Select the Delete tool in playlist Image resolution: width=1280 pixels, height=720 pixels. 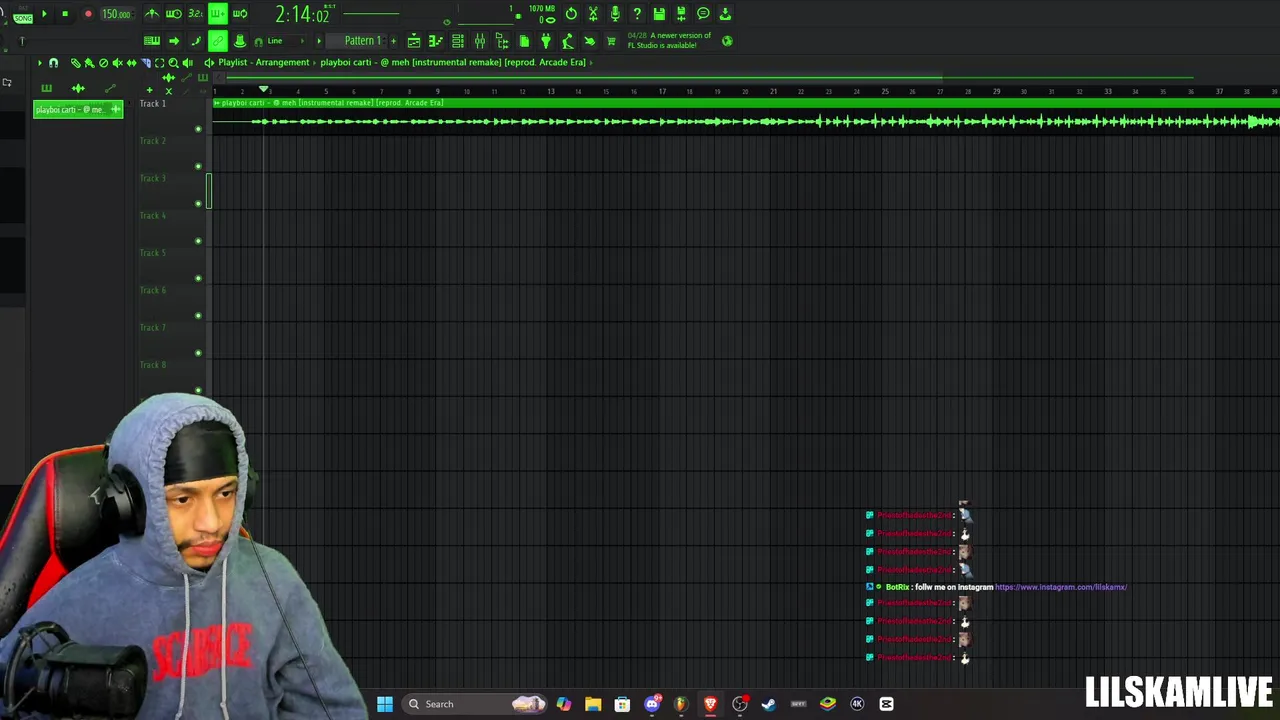pyautogui.click(x=103, y=63)
